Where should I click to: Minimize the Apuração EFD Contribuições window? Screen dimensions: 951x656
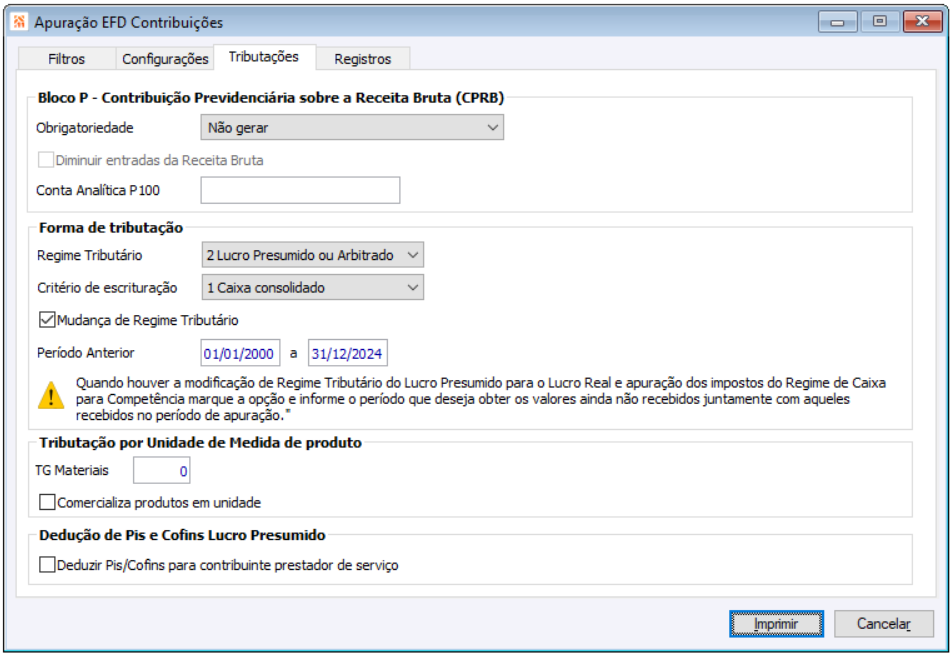coord(838,22)
